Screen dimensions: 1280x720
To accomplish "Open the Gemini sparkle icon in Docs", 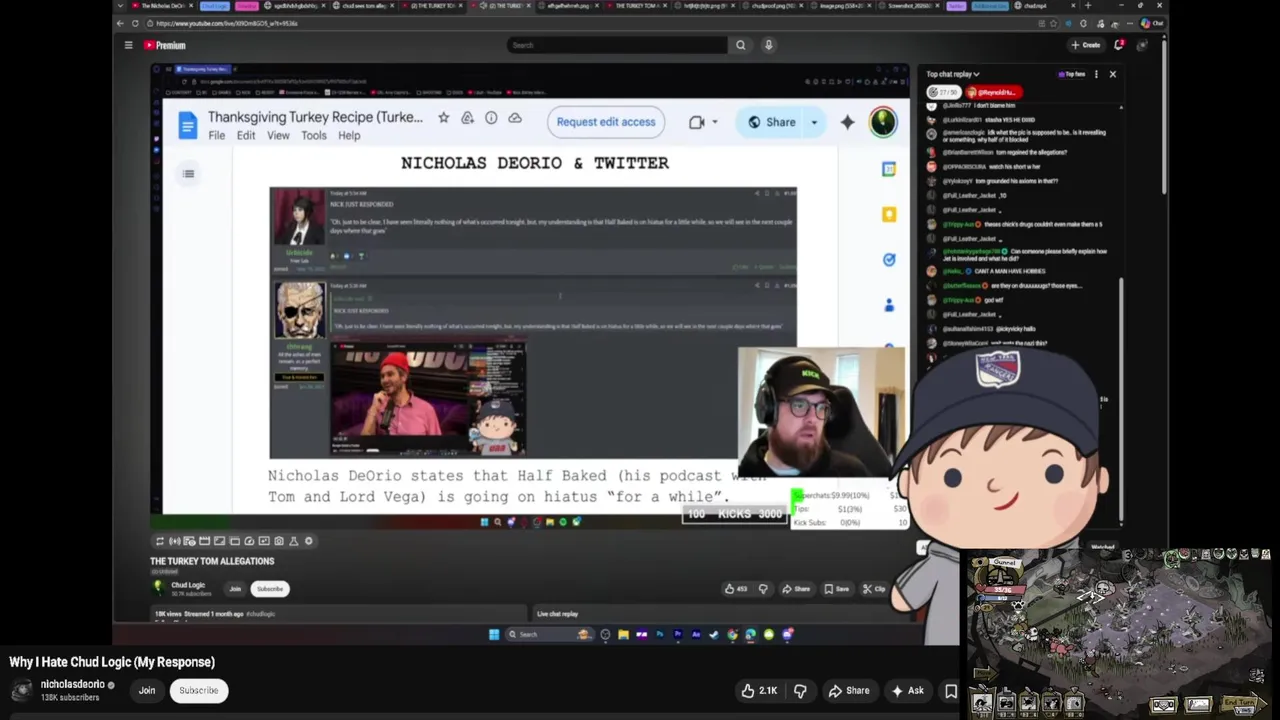I will tap(847, 122).
